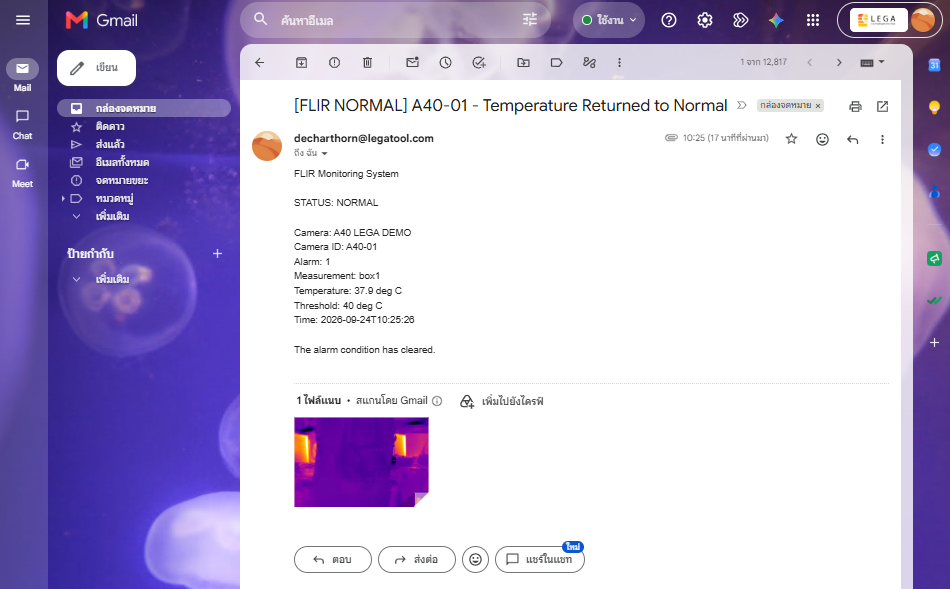Click sender decharthorn@legatool.com
The image size is (950, 589).
[364, 138]
